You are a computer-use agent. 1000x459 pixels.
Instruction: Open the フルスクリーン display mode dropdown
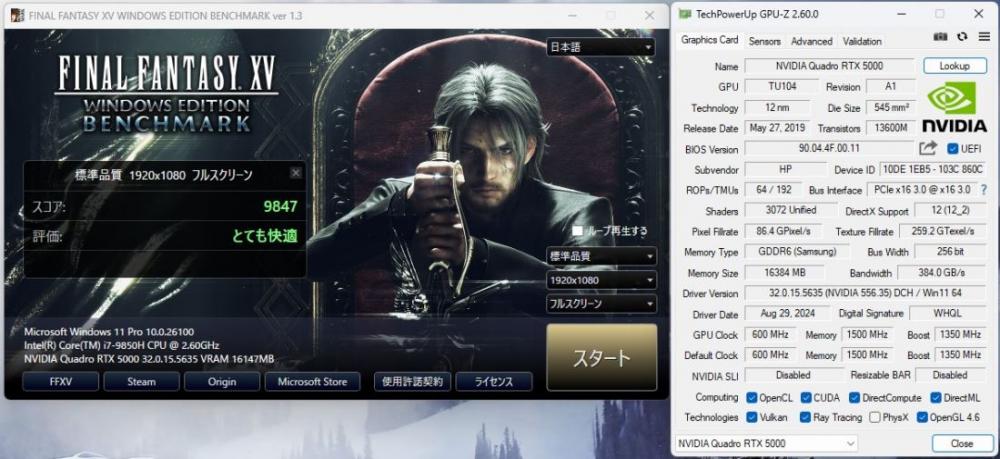click(x=601, y=304)
